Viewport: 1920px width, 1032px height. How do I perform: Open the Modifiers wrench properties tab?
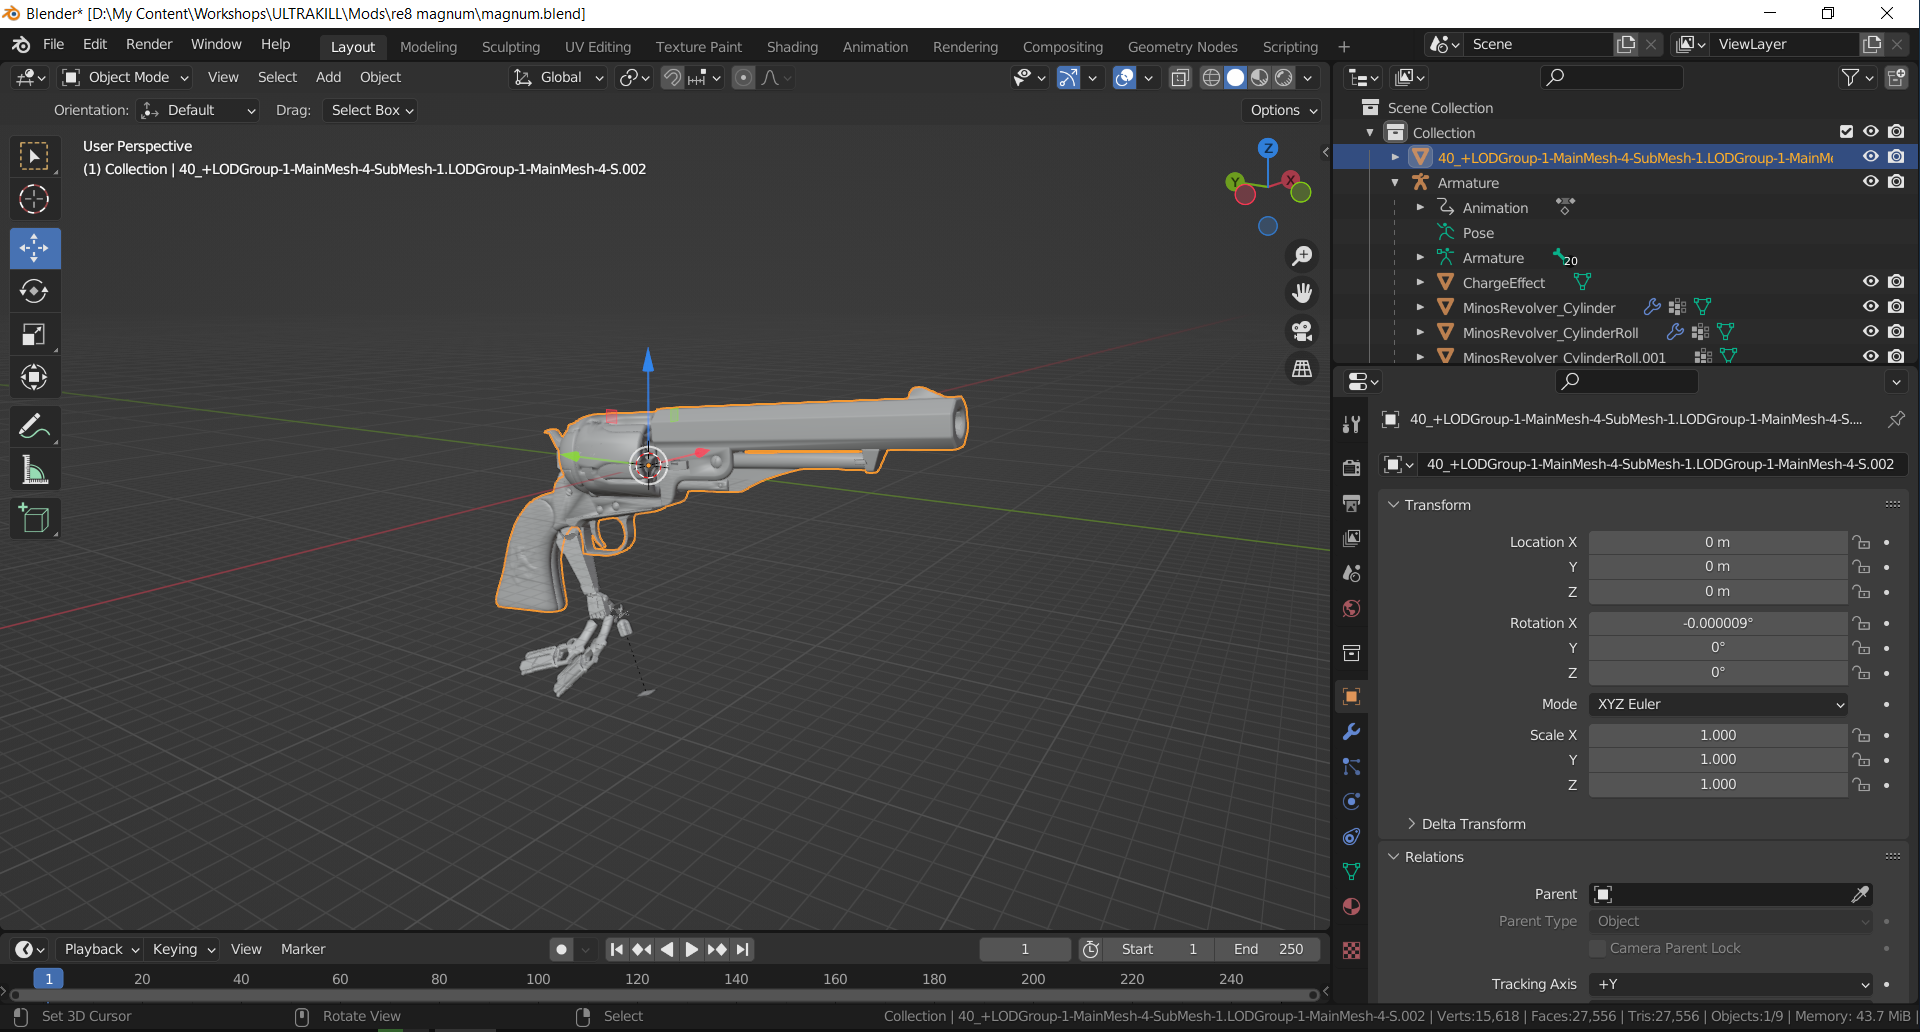pyautogui.click(x=1351, y=732)
